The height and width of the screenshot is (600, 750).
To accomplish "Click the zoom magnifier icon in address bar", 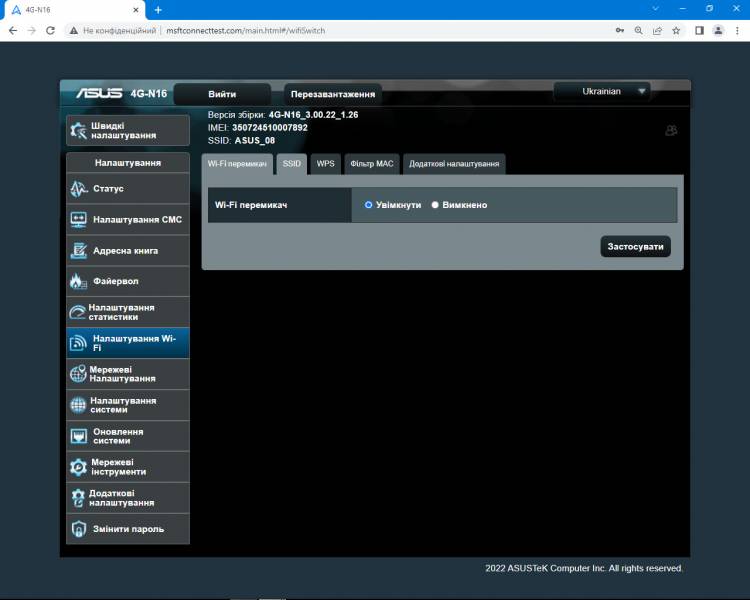I will [x=639, y=31].
